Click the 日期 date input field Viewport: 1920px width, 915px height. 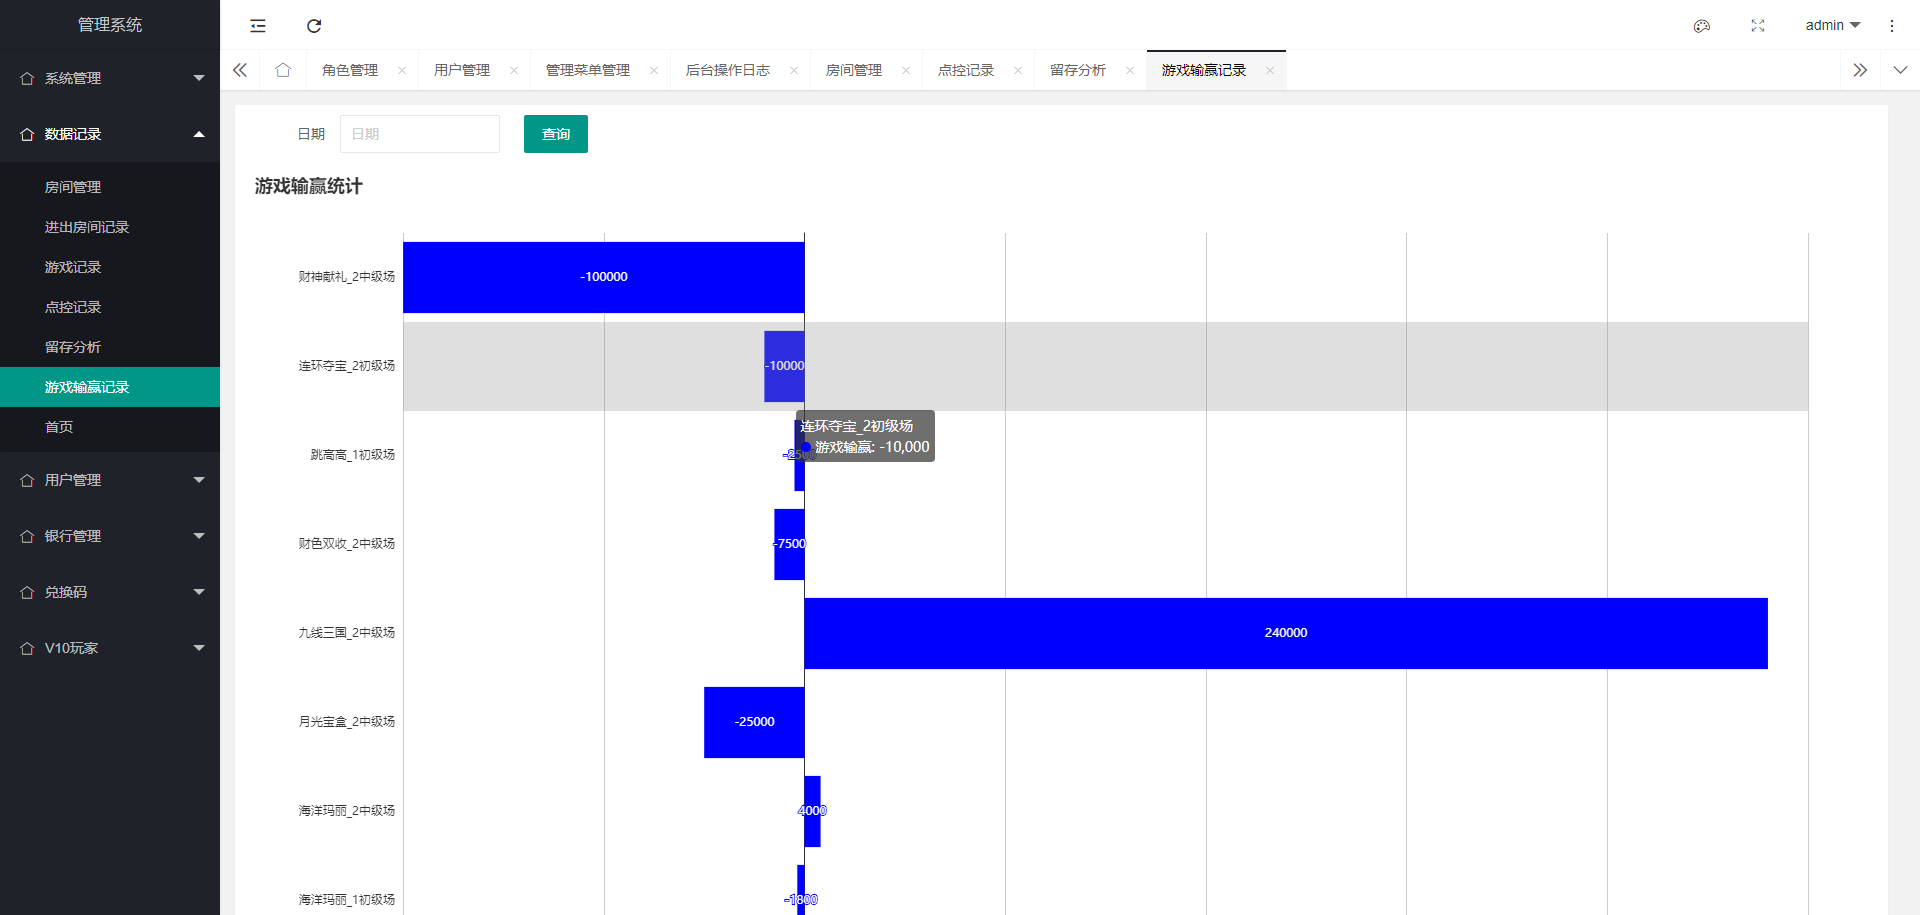(419, 133)
